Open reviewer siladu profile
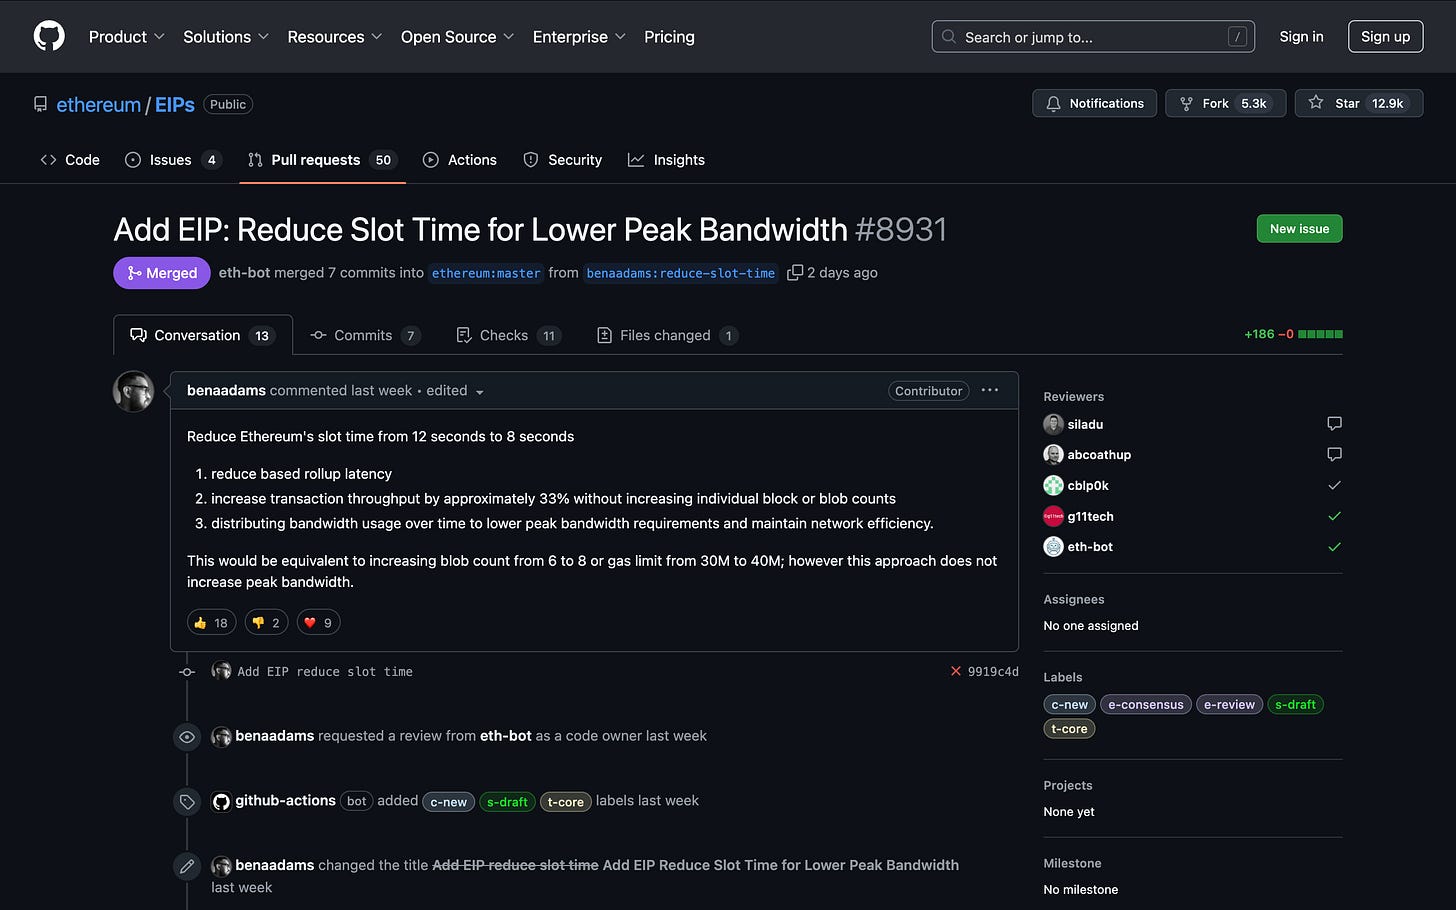1456x910 pixels. [x=1085, y=424]
